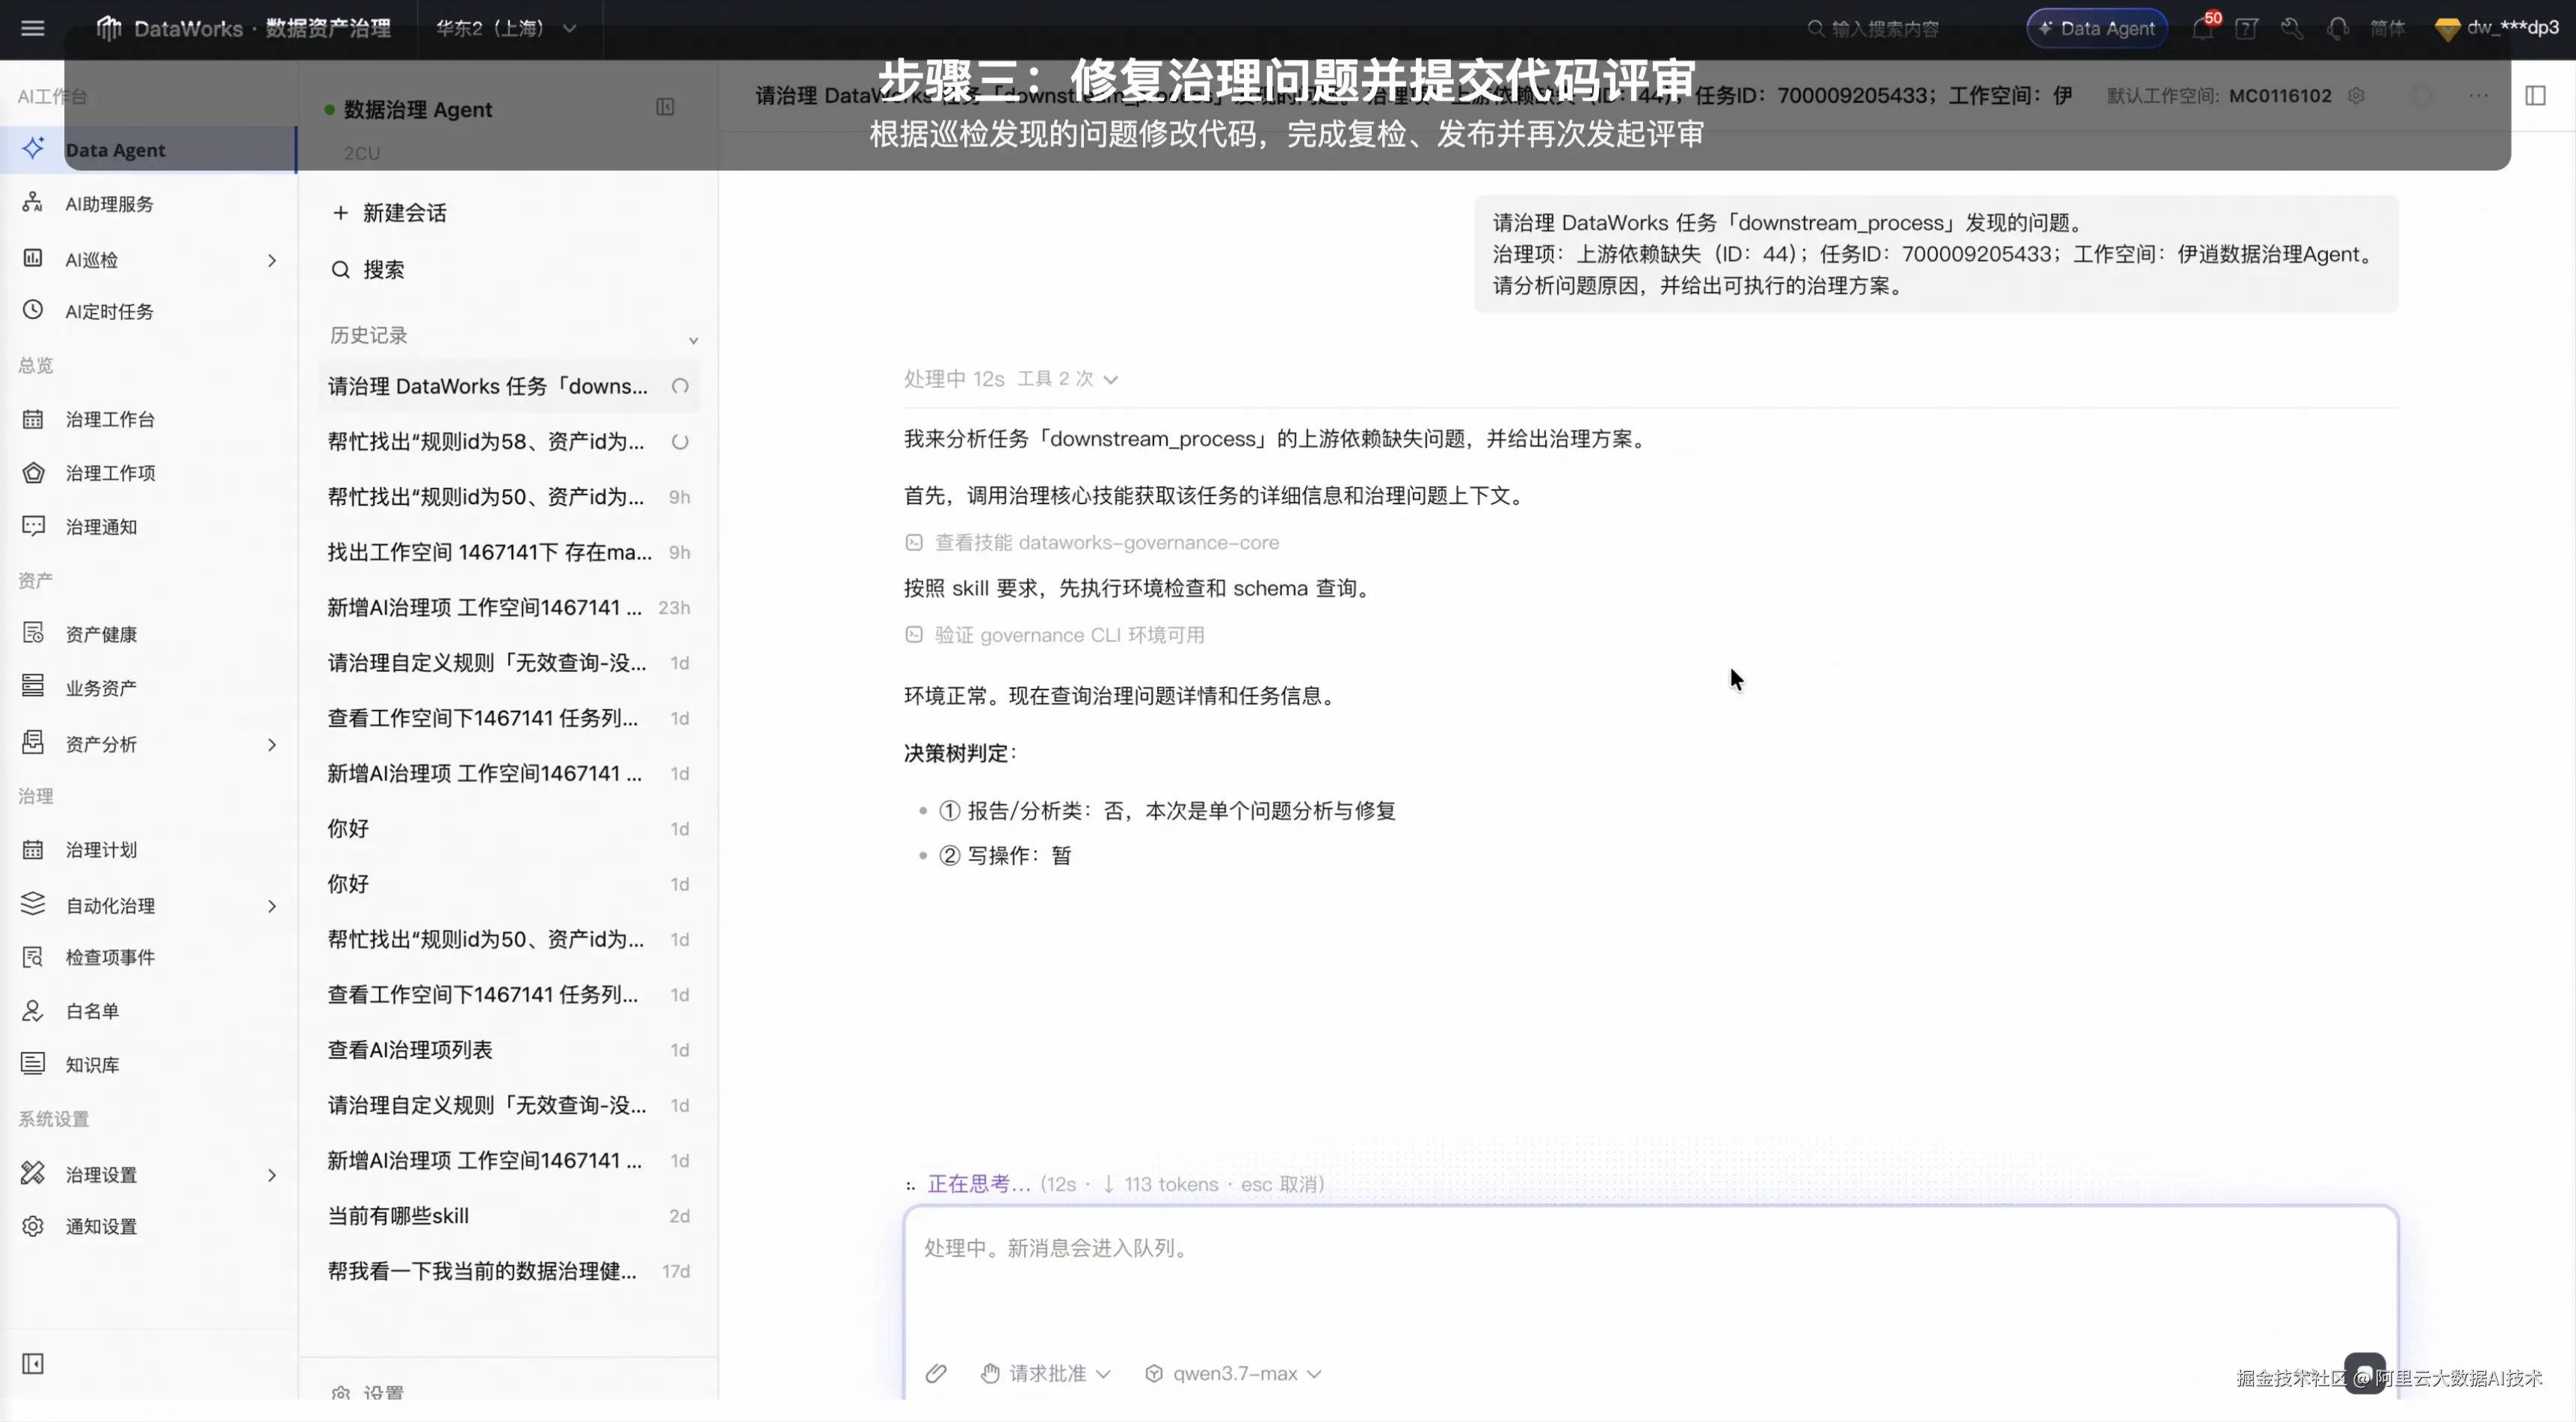Click the attachment paperclip icon

tap(936, 1374)
